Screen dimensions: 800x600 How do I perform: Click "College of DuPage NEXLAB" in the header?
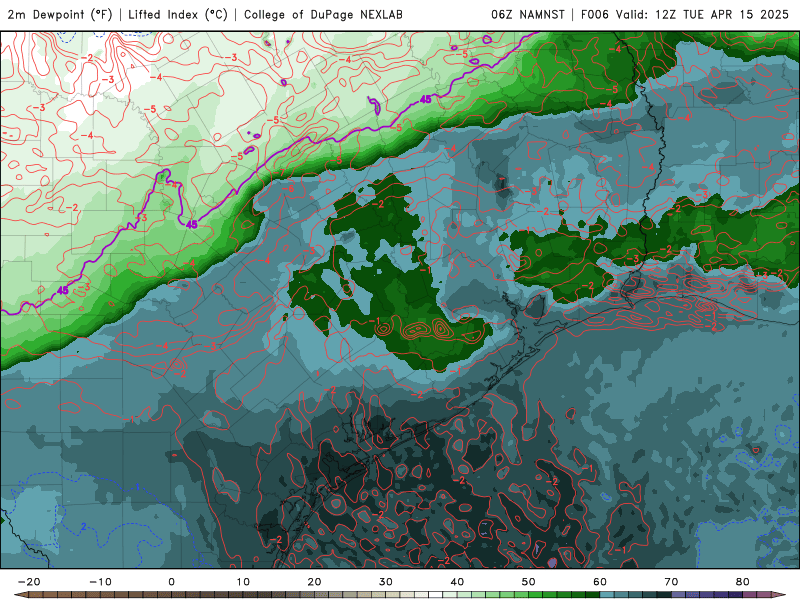tap(323, 14)
